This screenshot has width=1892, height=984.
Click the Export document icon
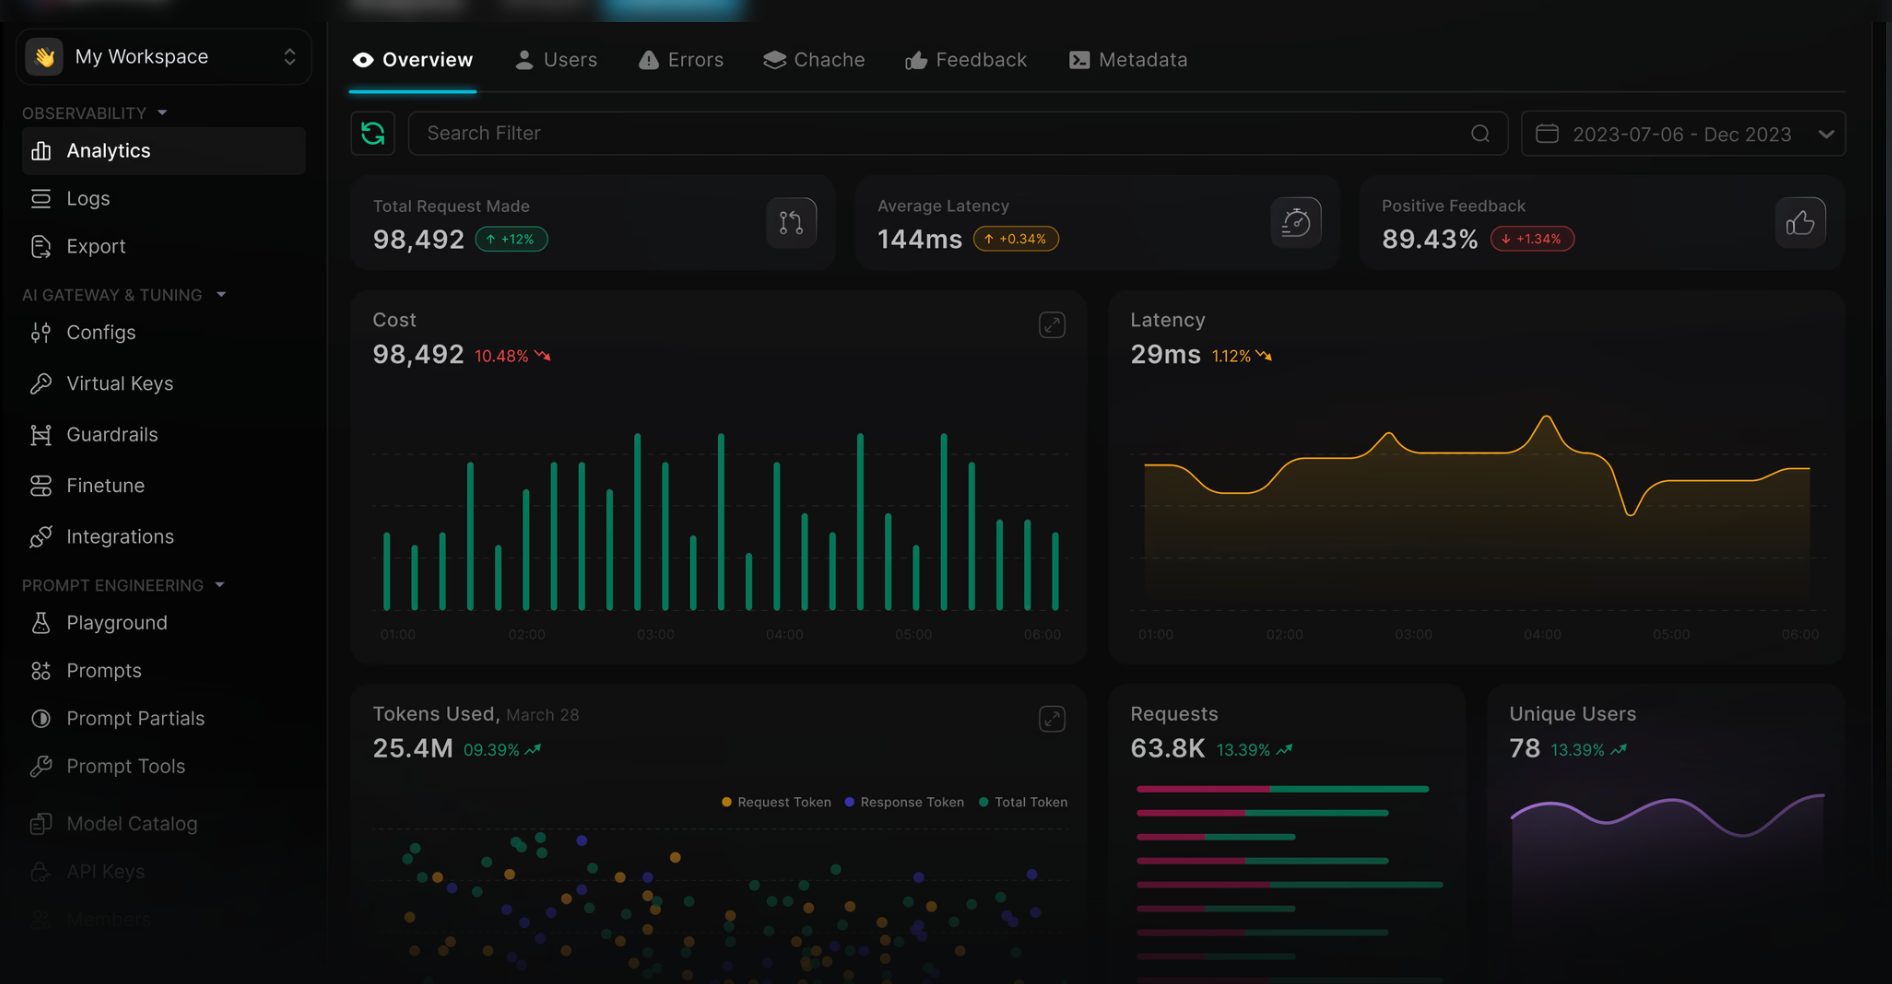coord(41,247)
